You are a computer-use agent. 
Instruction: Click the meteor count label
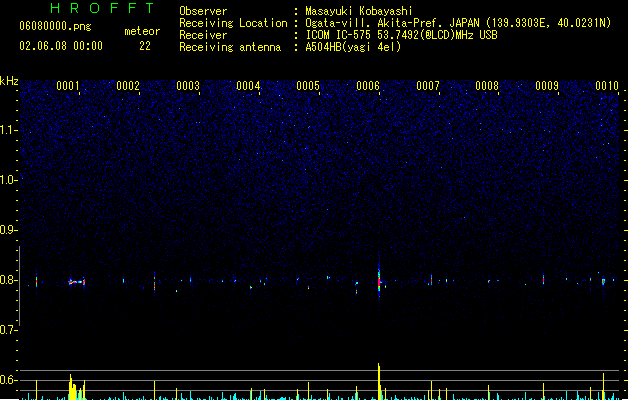click(x=142, y=31)
